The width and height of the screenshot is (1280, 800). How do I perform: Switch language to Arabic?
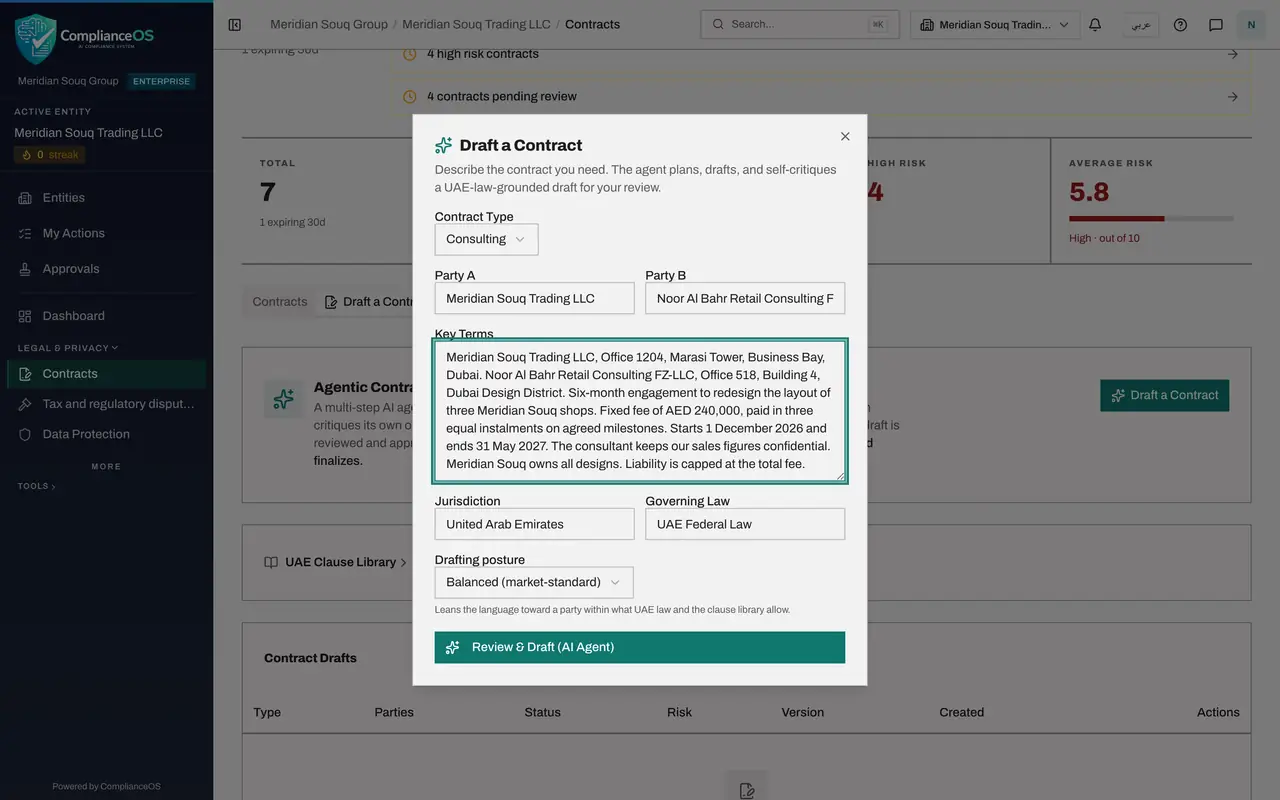[x=1141, y=24]
